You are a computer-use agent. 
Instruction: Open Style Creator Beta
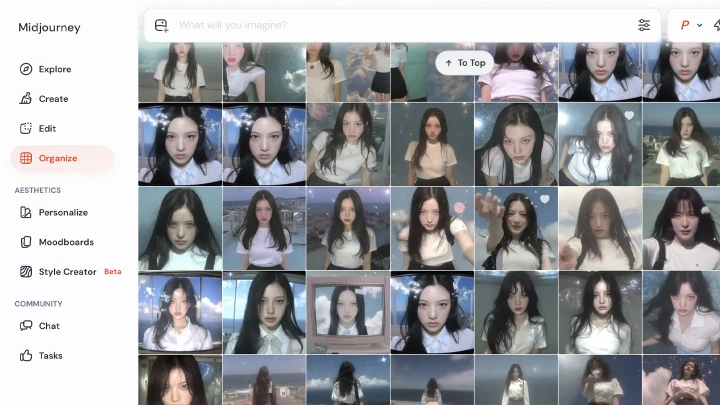coord(67,271)
